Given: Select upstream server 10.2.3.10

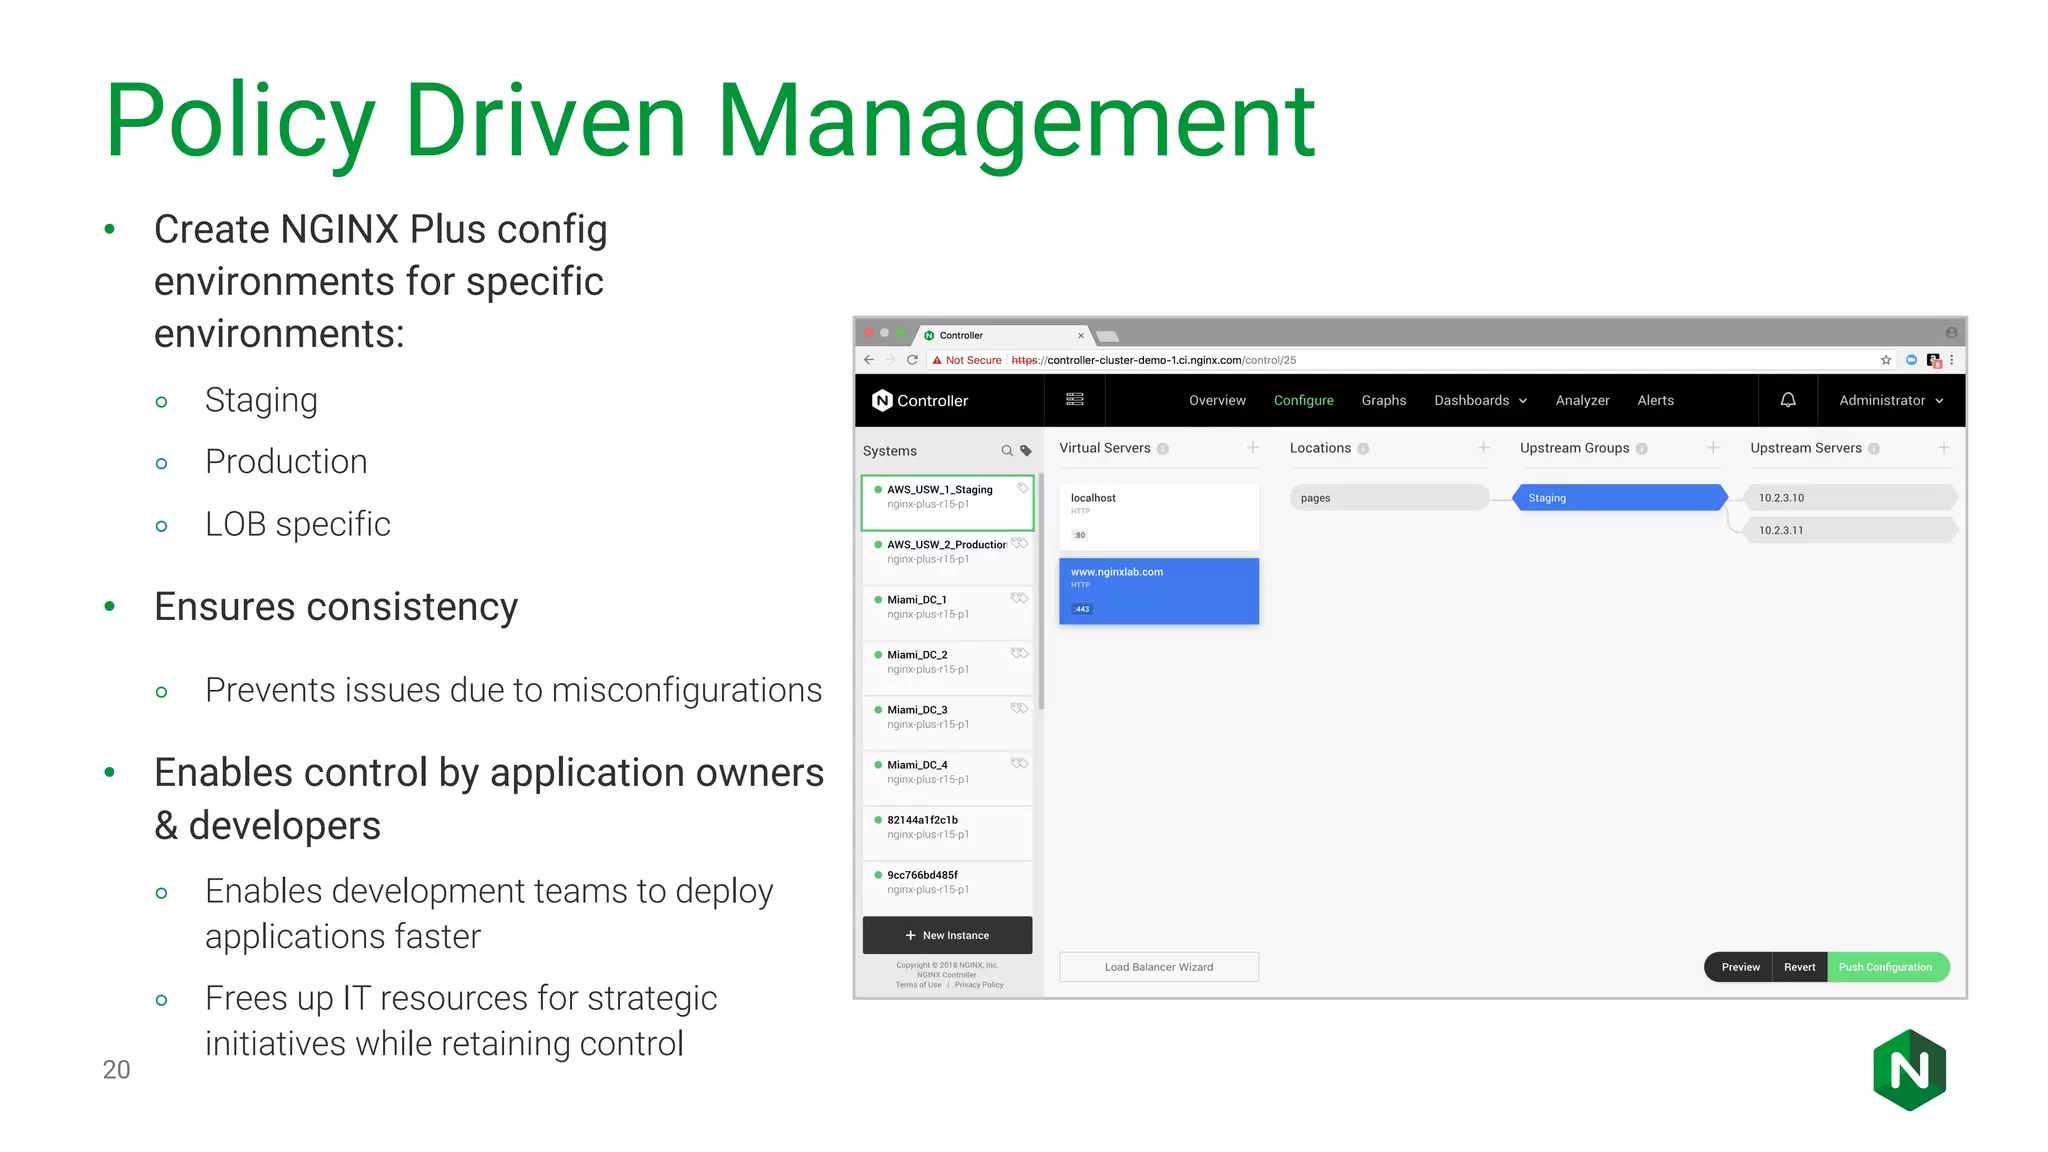Looking at the screenshot, I should pos(1850,497).
